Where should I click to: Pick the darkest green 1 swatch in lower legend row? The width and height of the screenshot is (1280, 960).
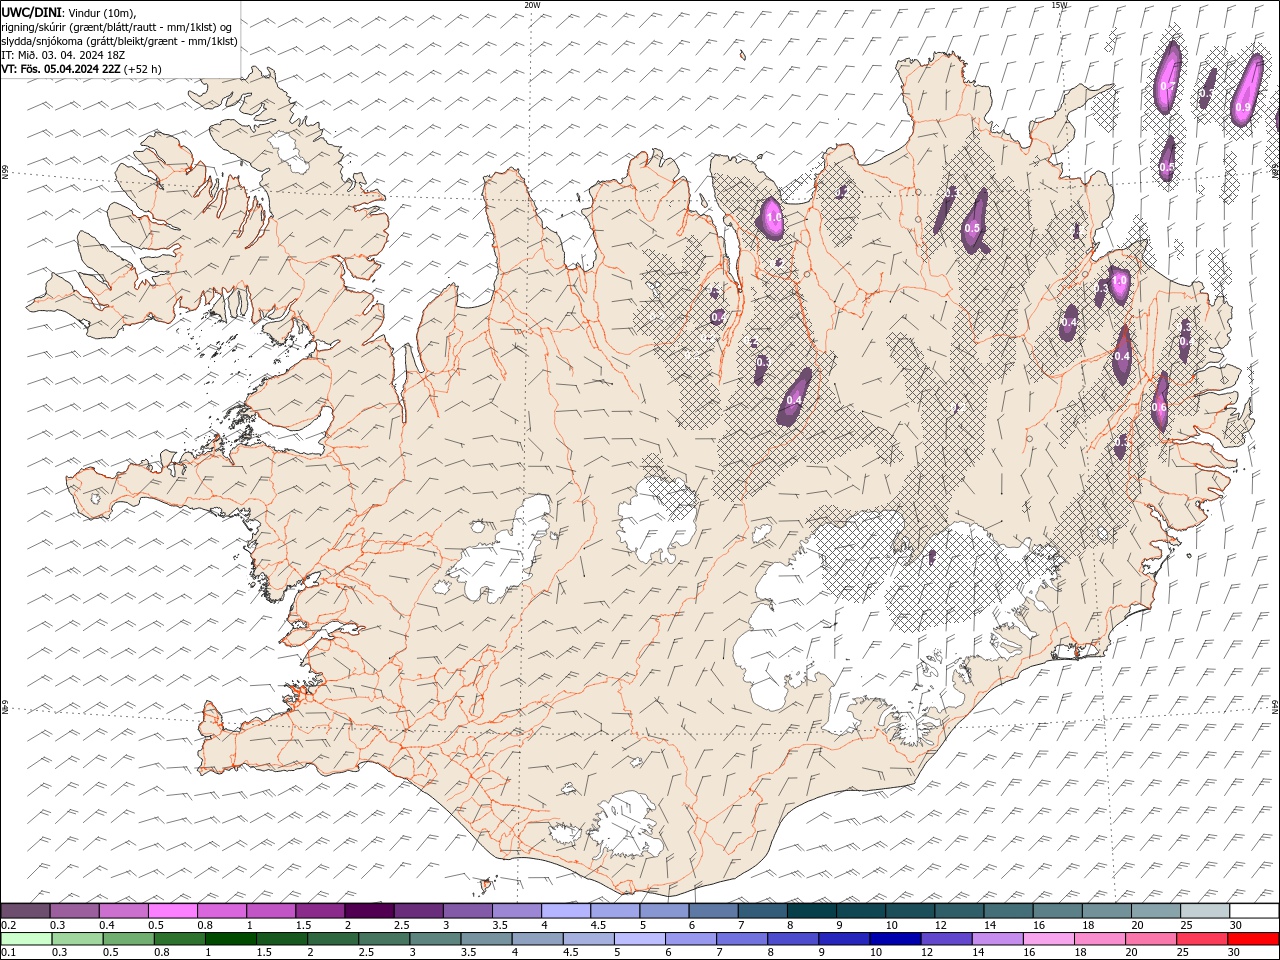coord(230,939)
